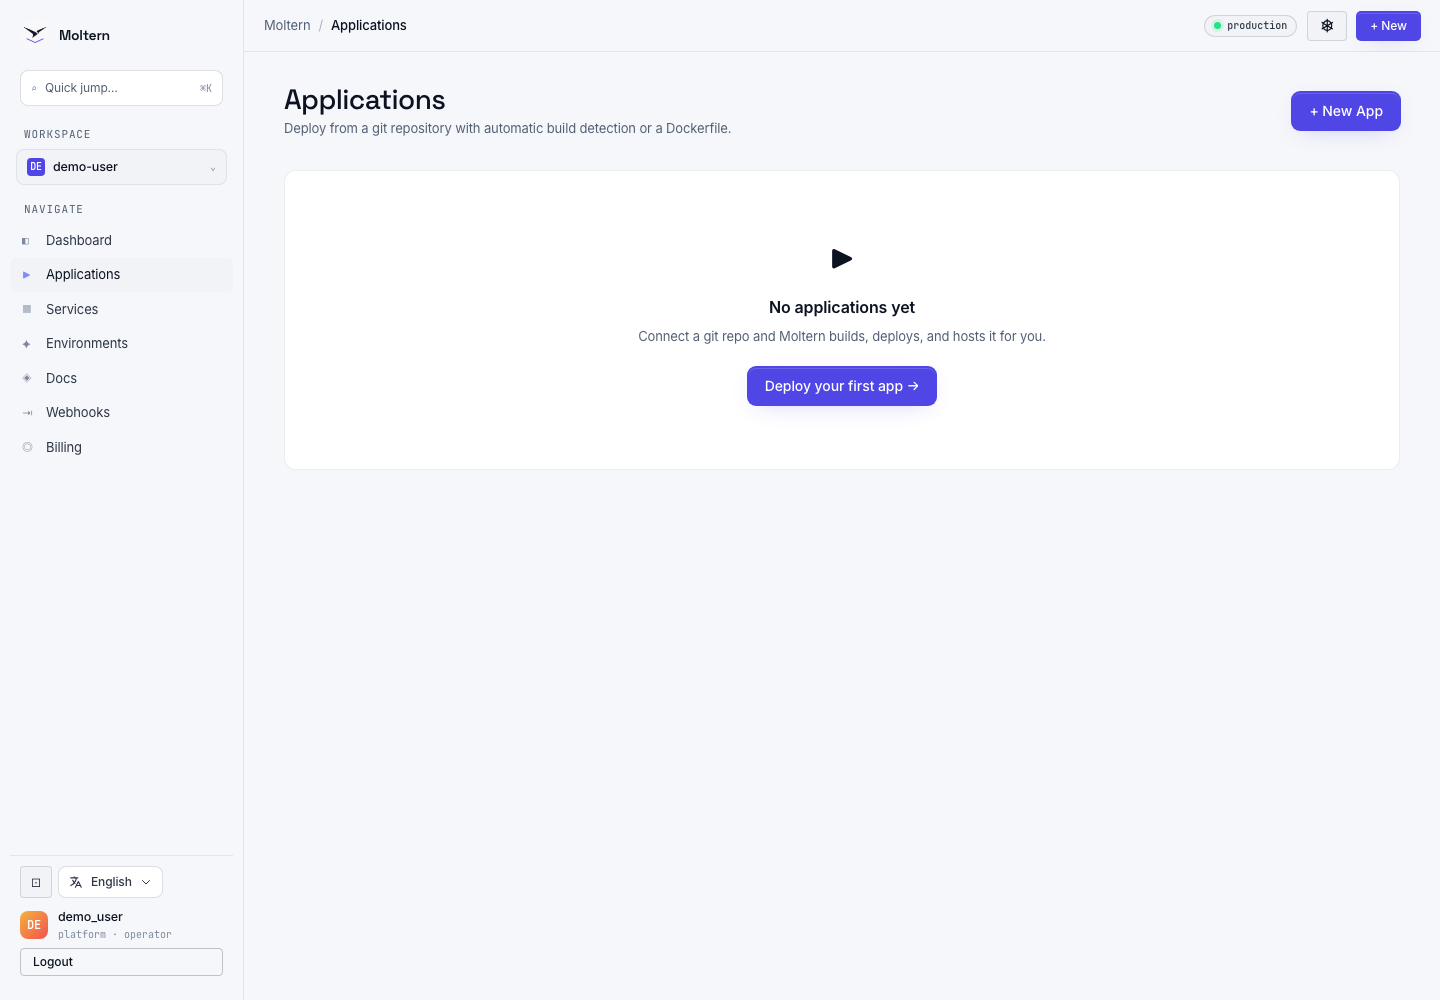The image size is (1440, 1000).
Task: Expand the workspace selector chevron
Action: click(x=213, y=168)
